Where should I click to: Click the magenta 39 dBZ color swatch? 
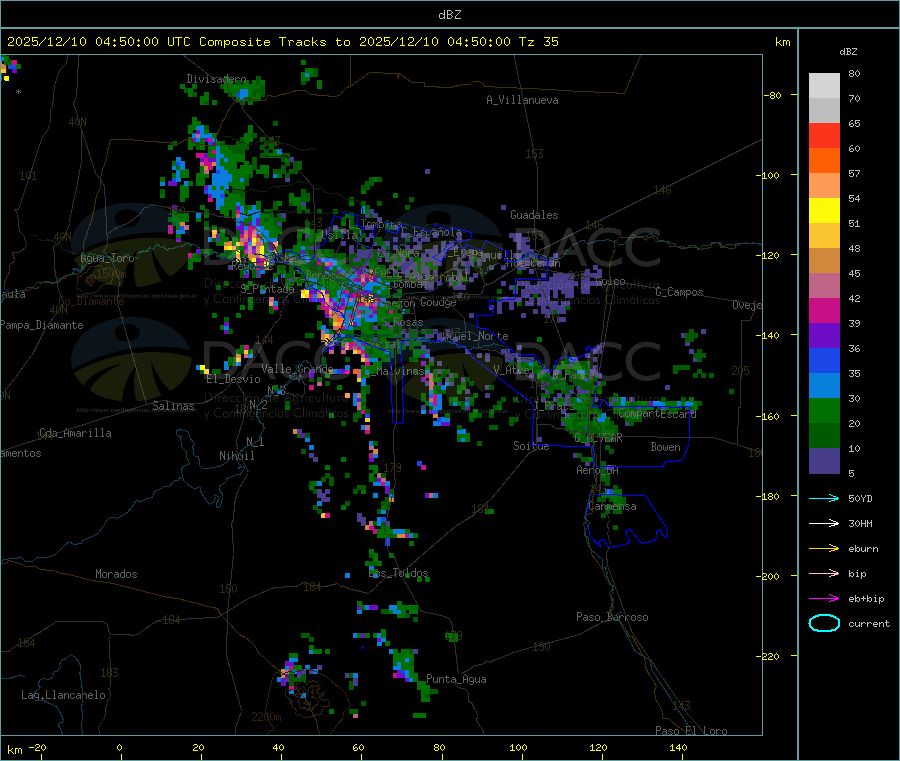(x=824, y=310)
